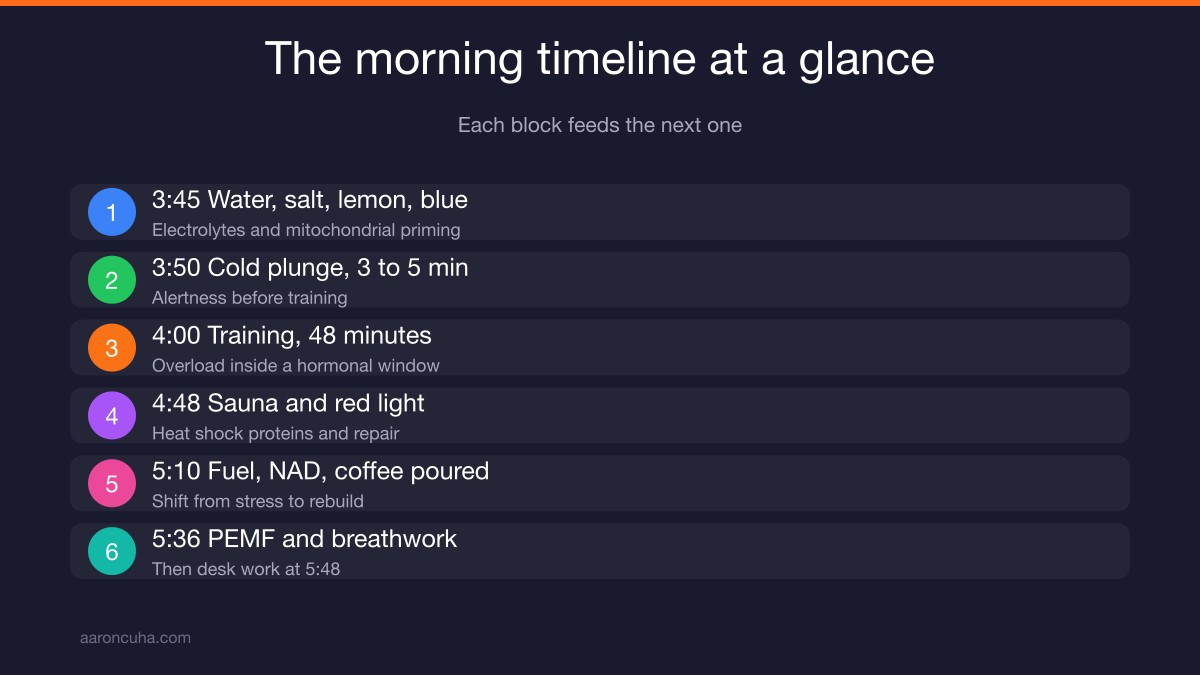The image size is (1200, 675).
Task: Click the teal circle numbered 6
Action: tap(112, 551)
